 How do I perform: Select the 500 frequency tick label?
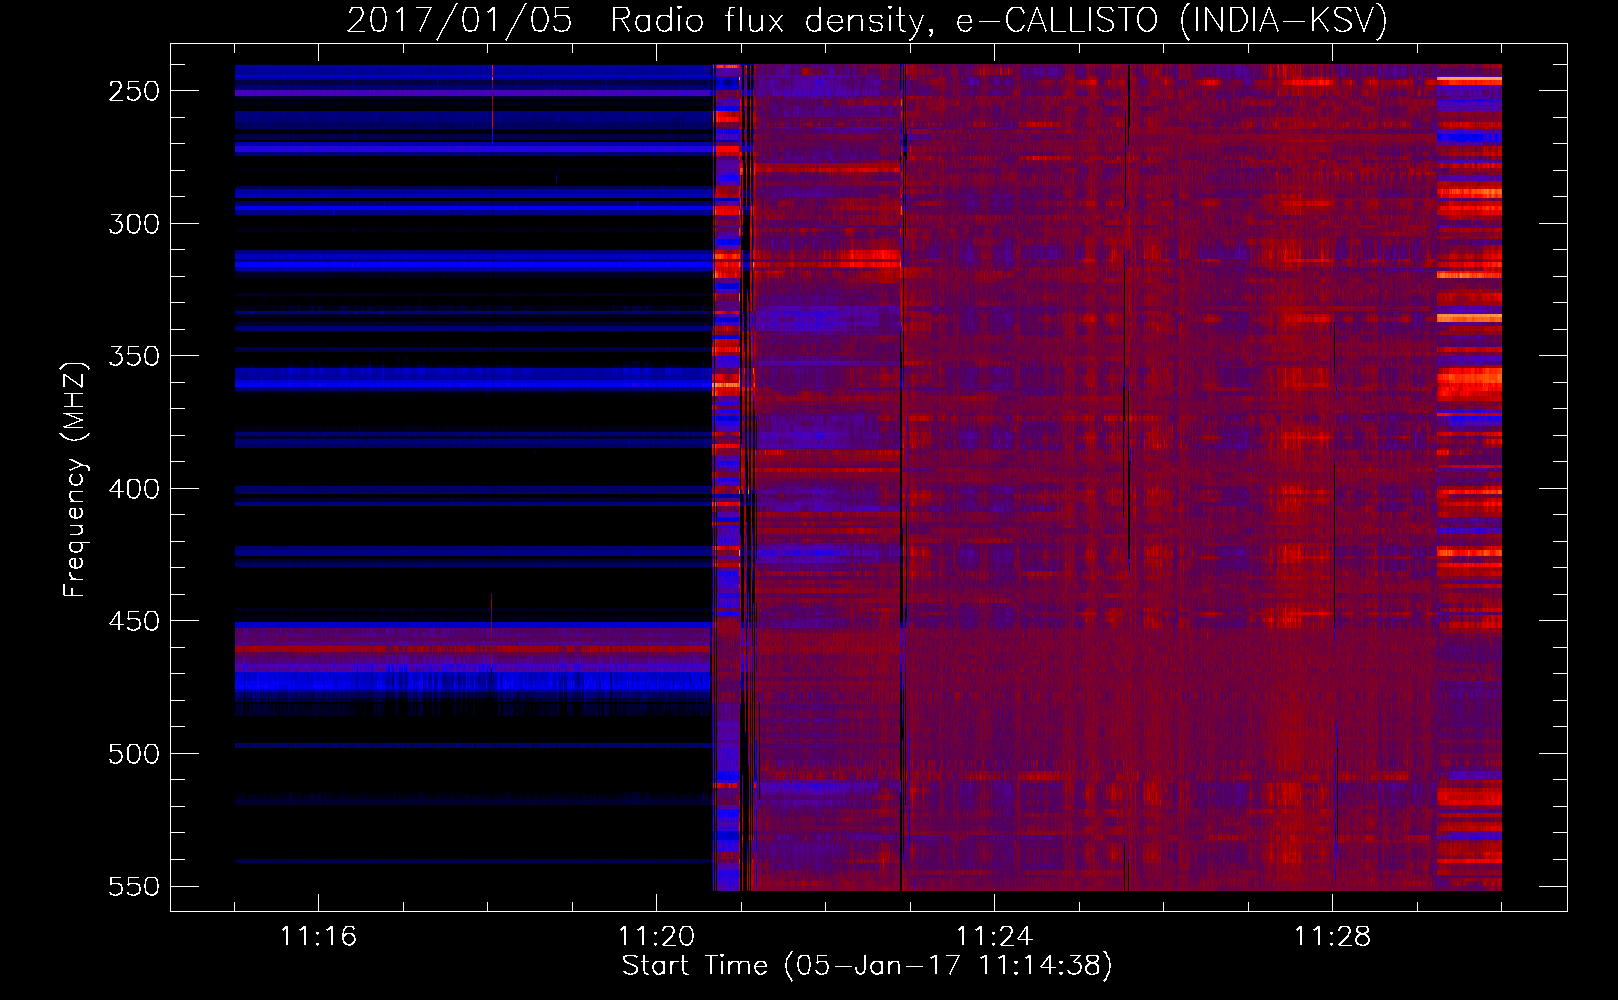[134, 754]
